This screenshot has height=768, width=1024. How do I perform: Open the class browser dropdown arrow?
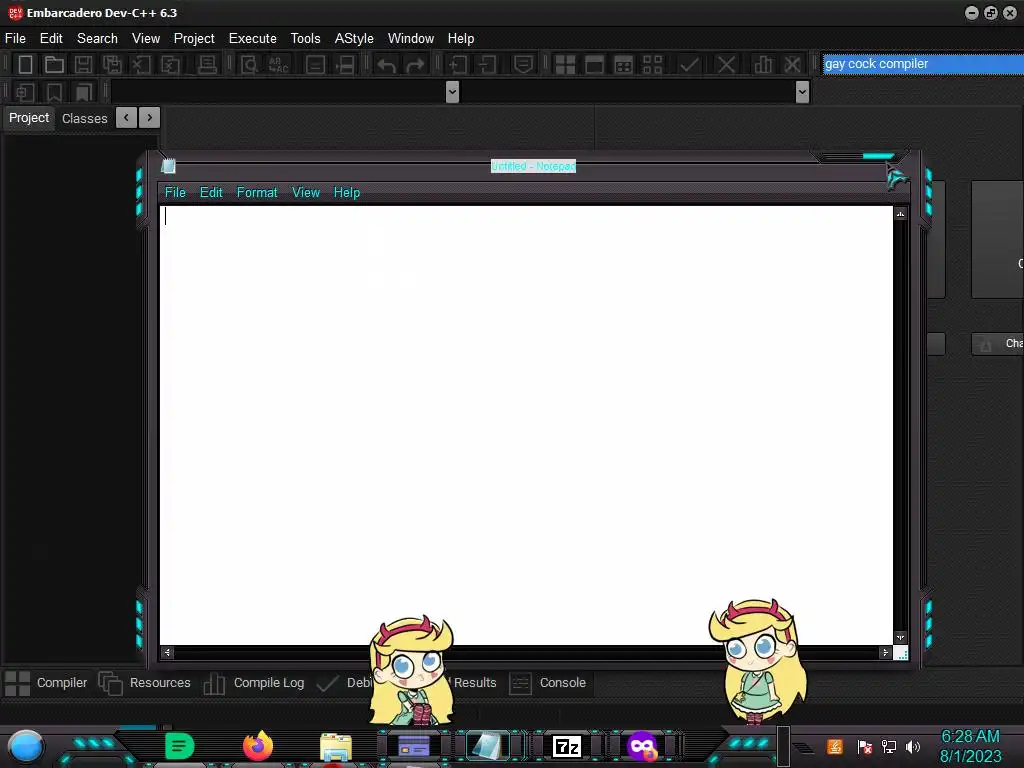(452, 92)
